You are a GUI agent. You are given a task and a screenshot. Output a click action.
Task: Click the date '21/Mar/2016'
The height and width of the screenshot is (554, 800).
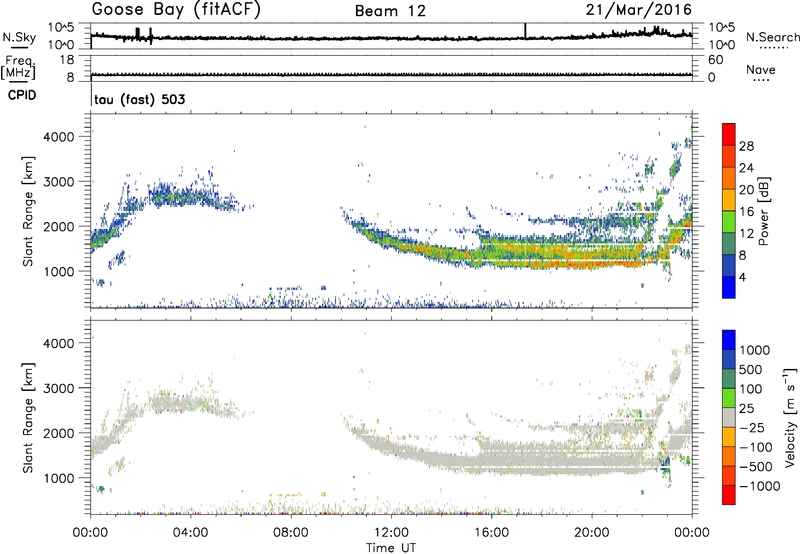[639, 9]
